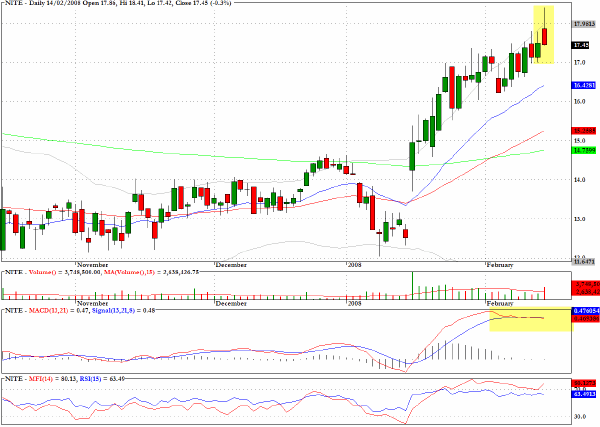Click 2008 label under the price chart
The image size is (600, 427).
[x=354, y=265]
